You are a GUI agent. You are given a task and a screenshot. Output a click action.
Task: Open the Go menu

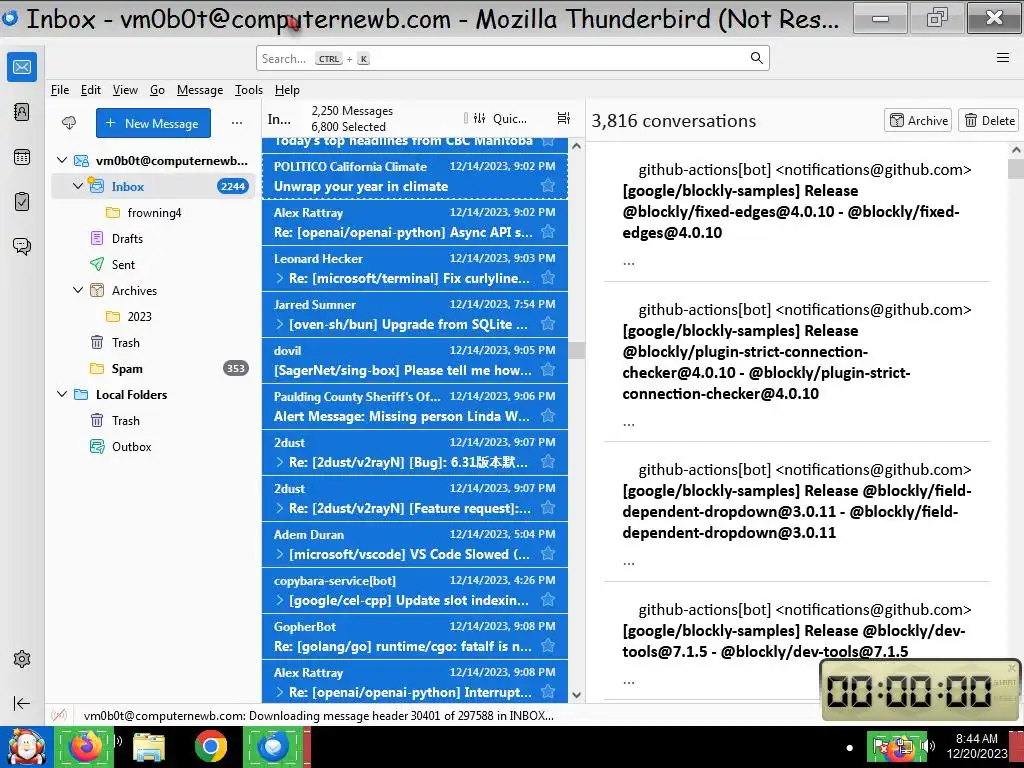pyautogui.click(x=157, y=90)
